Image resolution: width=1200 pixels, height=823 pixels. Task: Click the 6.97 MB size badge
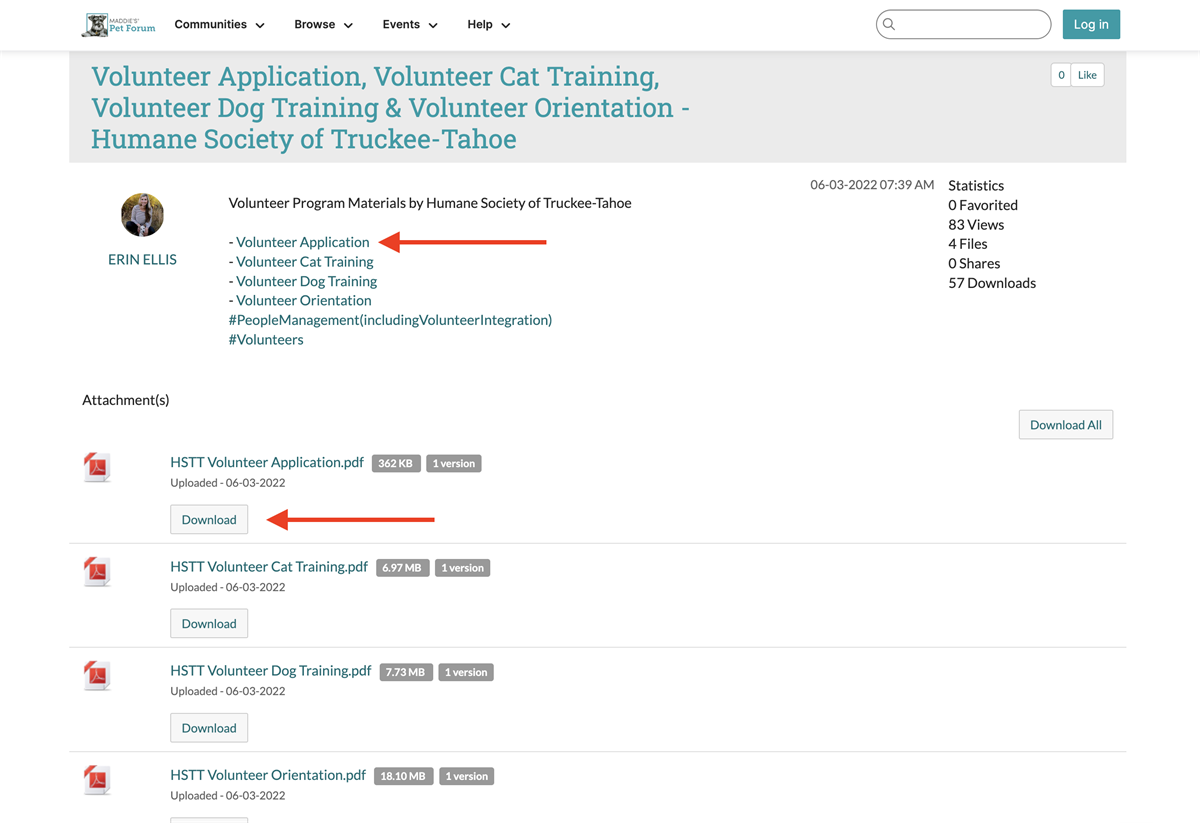click(402, 568)
